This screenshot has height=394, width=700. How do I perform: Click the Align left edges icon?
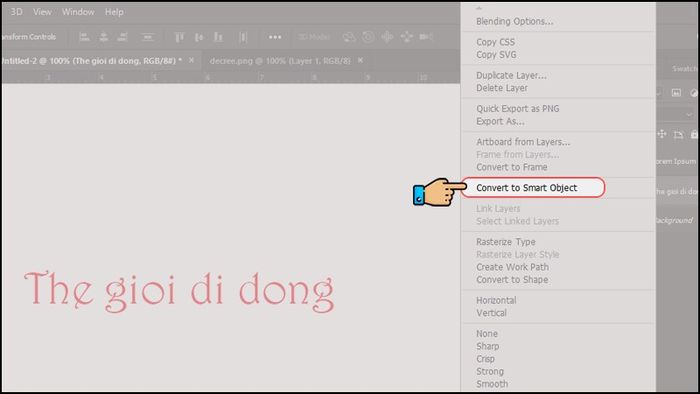point(84,37)
